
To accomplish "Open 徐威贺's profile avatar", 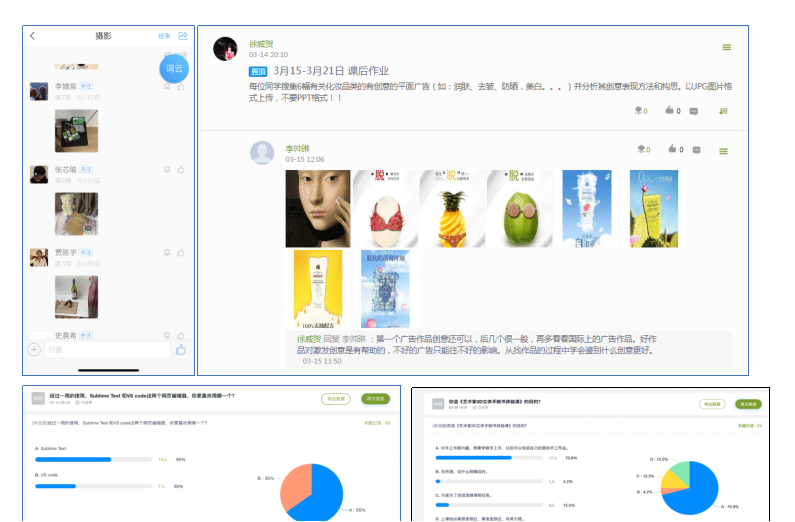I will (x=226, y=49).
